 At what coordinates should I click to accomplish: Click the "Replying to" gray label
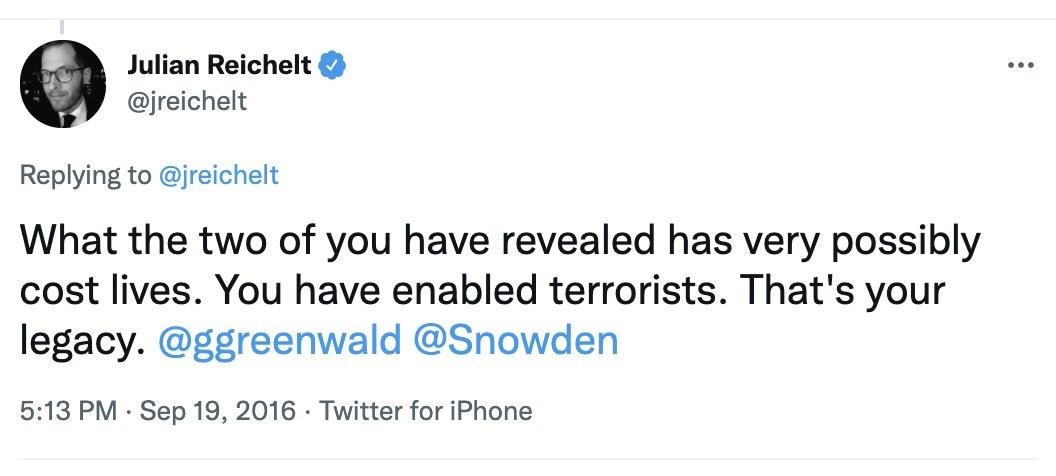click(85, 177)
